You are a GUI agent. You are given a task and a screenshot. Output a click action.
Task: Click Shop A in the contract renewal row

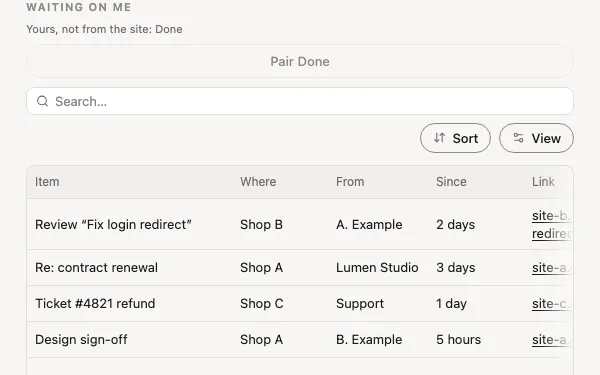click(x=261, y=268)
